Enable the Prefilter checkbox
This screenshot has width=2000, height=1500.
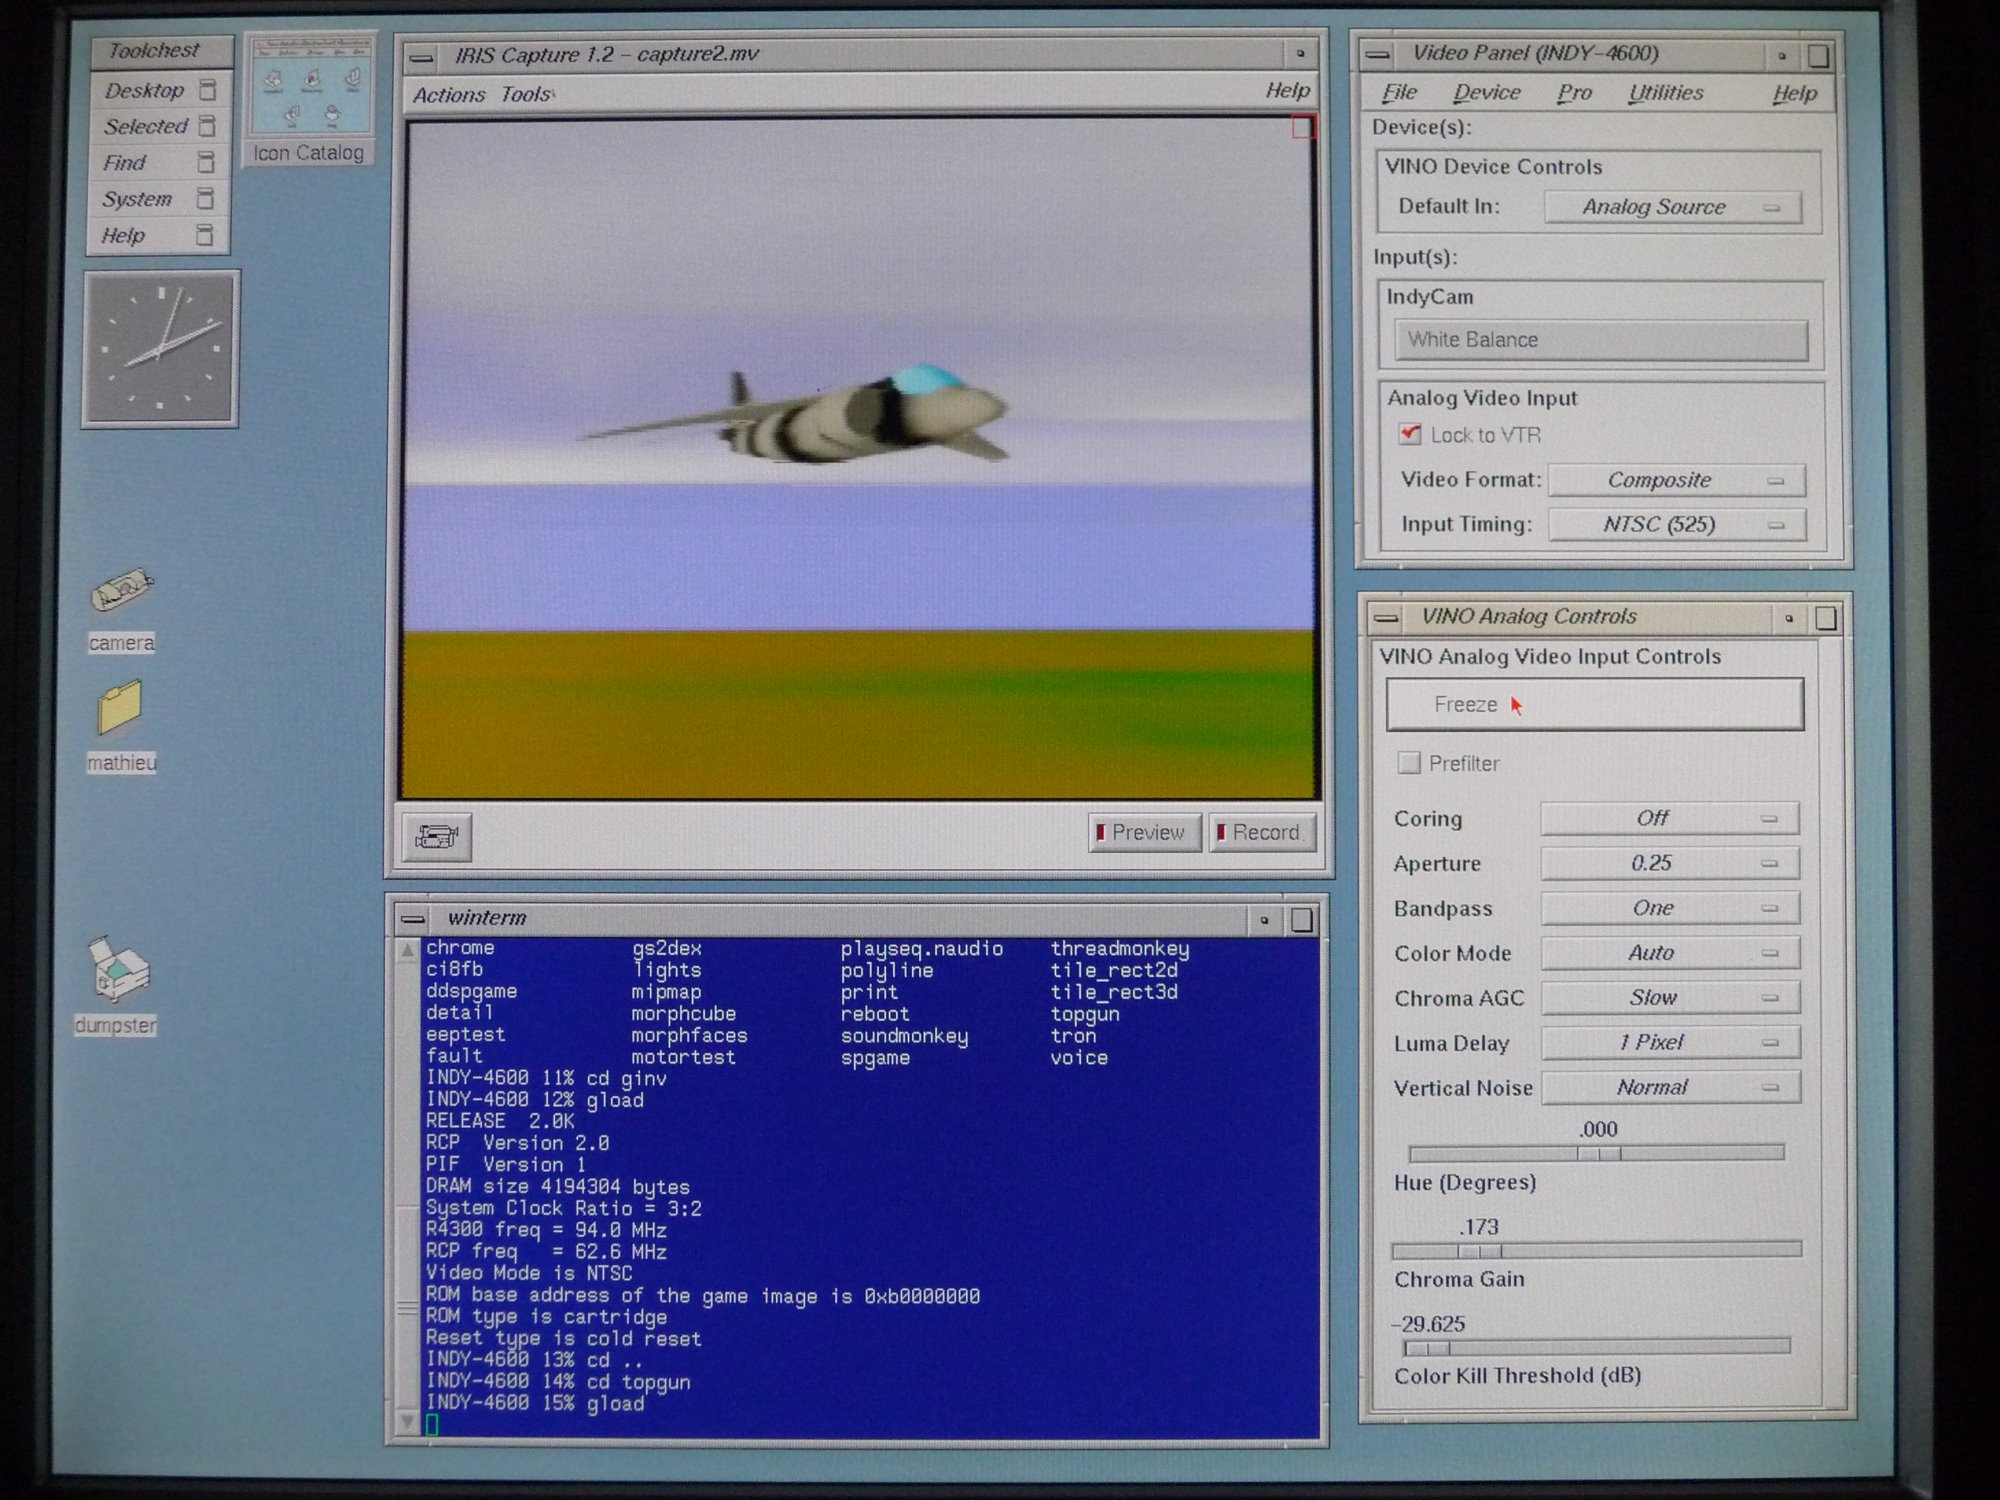tap(1408, 763)
